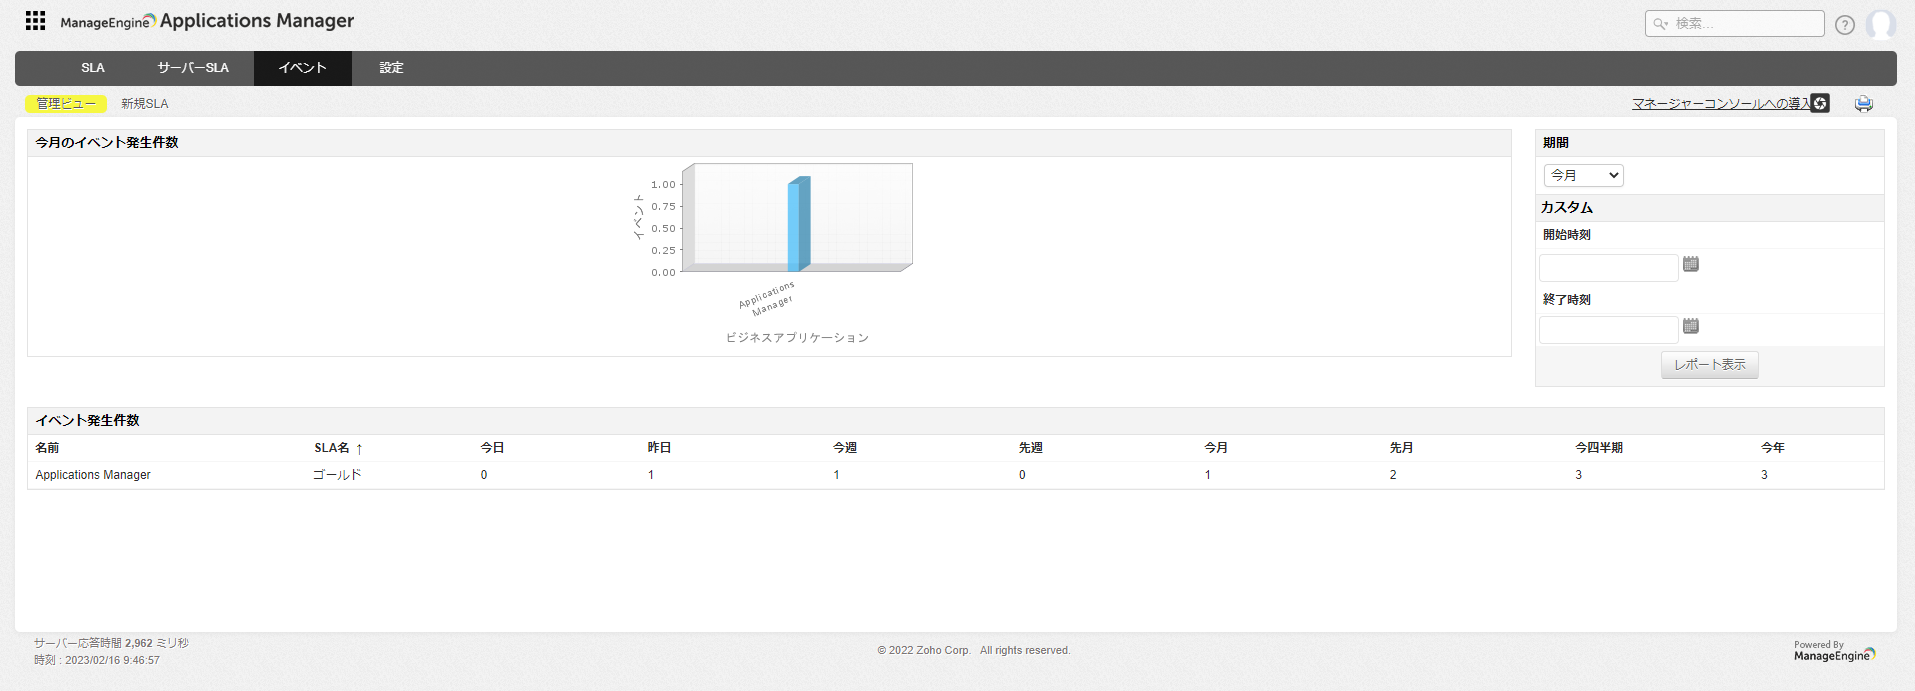Screen dimensions: 1915x691
Task: Click the ManageEngine Applications Manager logo
Action: (x=207, y=21)
